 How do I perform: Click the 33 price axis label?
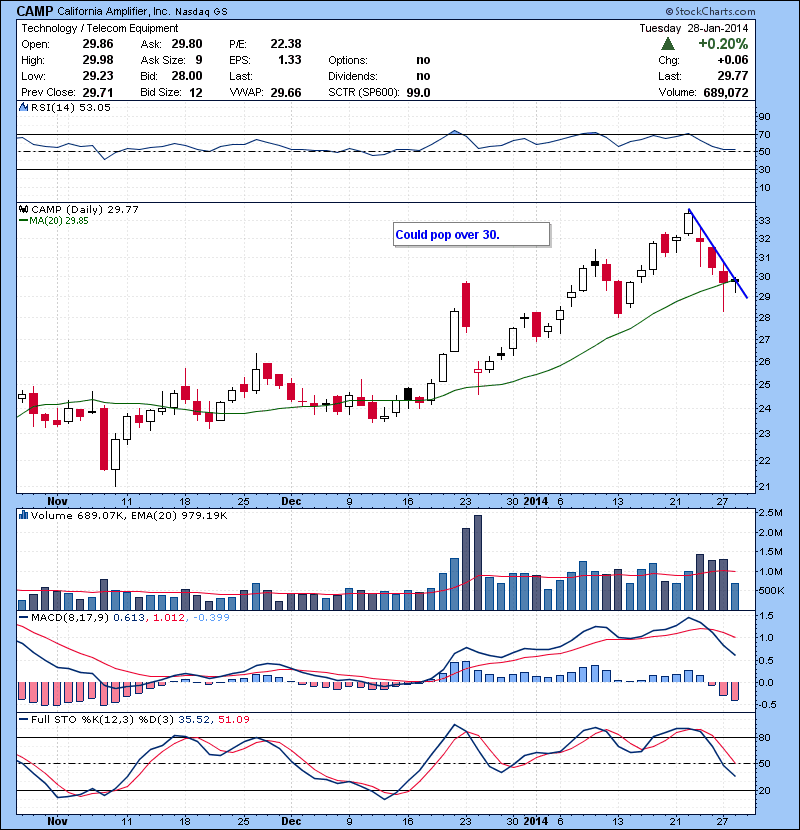765,220
